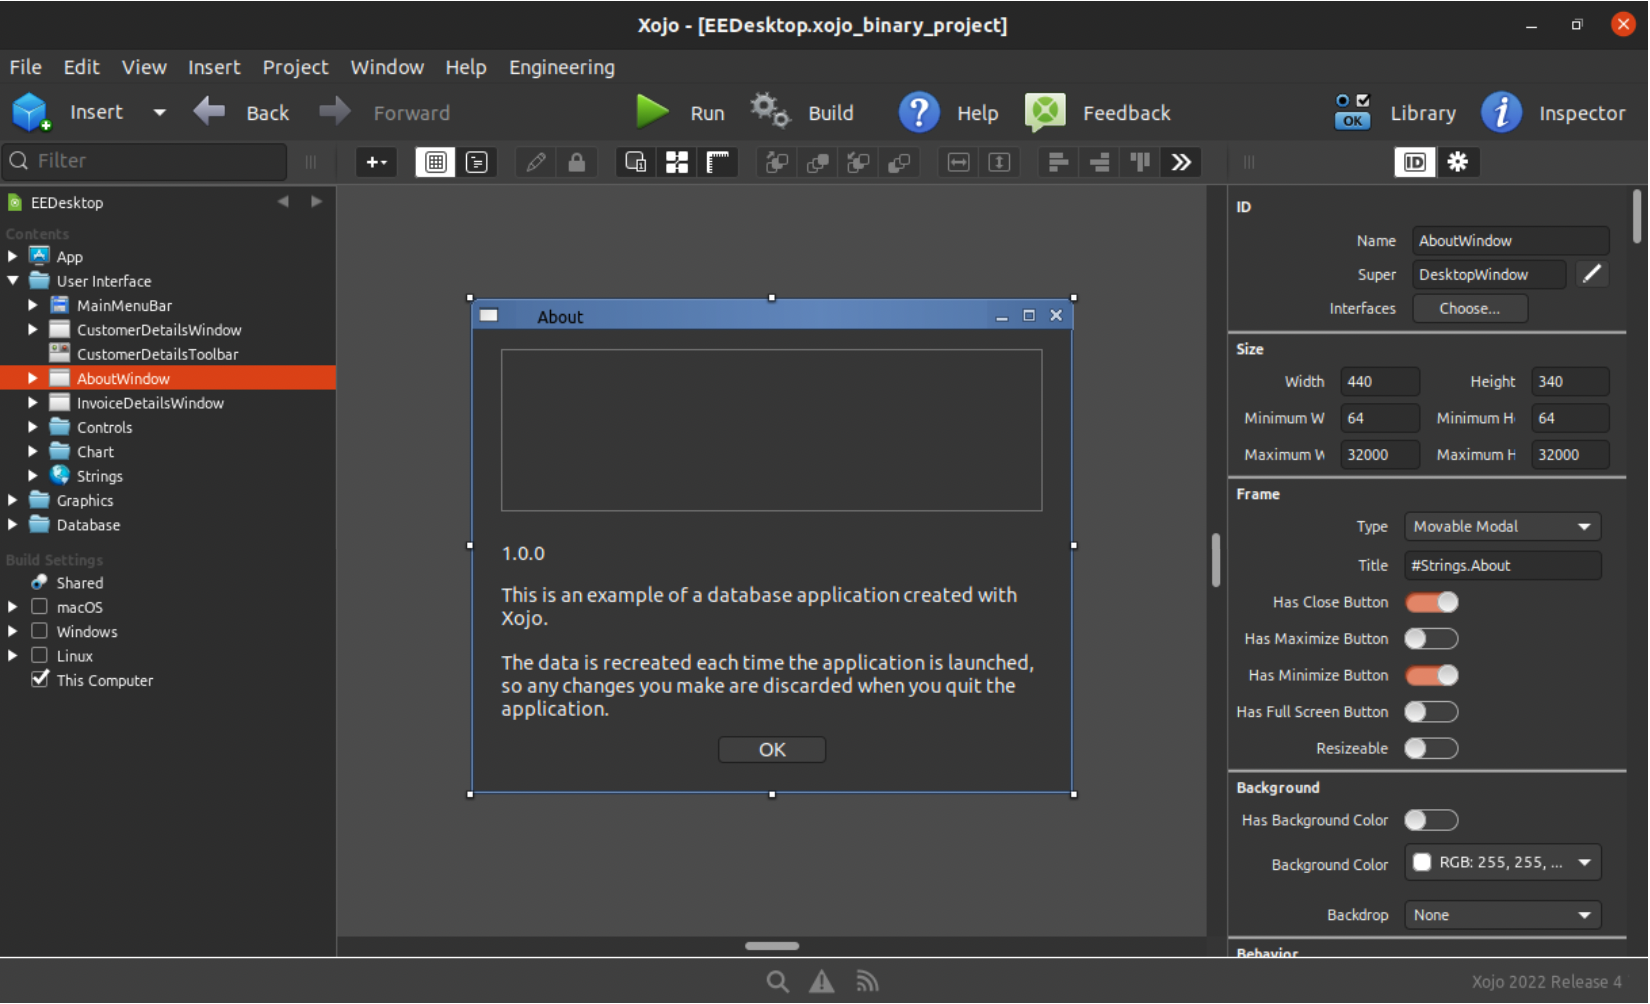The image size is (1650, 1004).
Task: Check the Windows build target checkbox
Action: tap(40, 631)
